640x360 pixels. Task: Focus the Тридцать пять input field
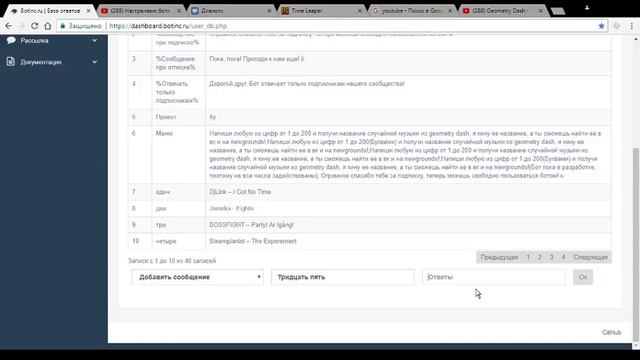pyautogui.click(x=342, y=277)
